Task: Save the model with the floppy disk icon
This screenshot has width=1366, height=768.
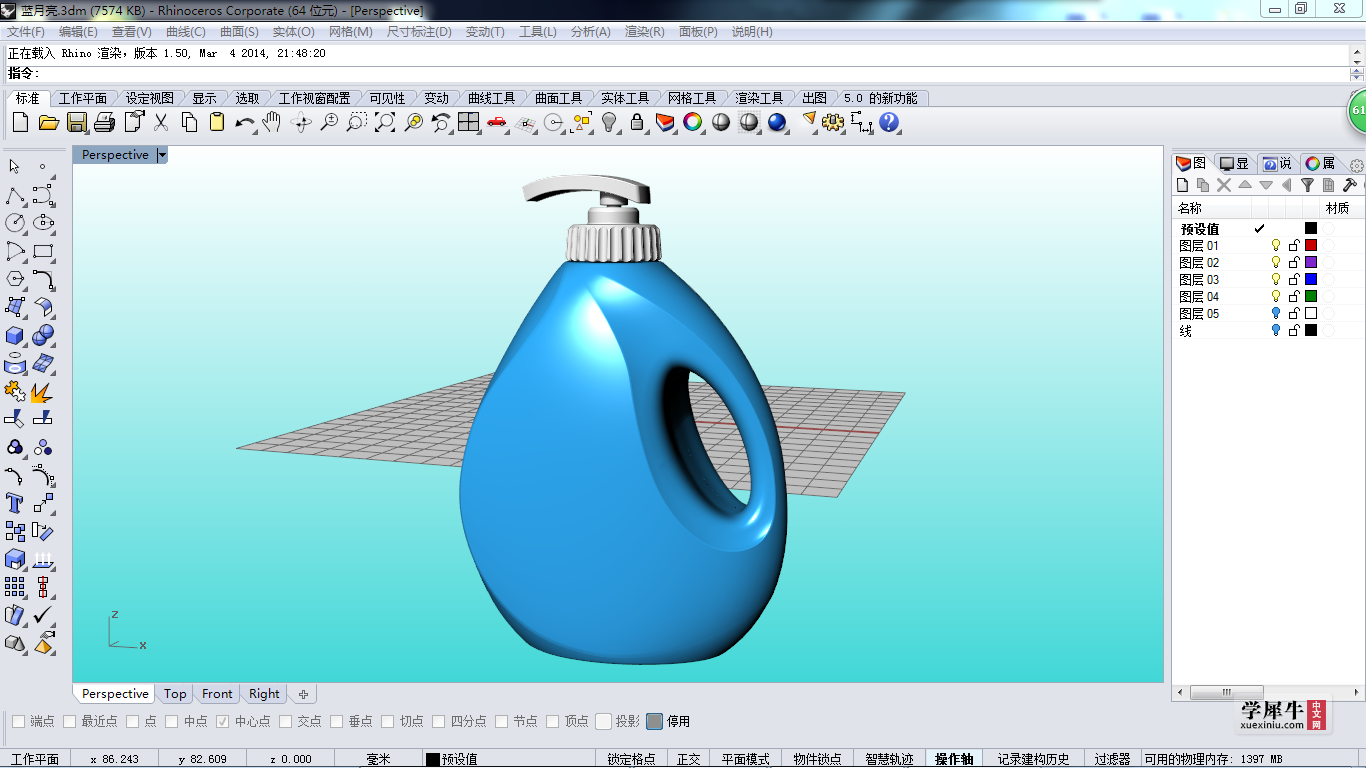Action: point(76,122)
